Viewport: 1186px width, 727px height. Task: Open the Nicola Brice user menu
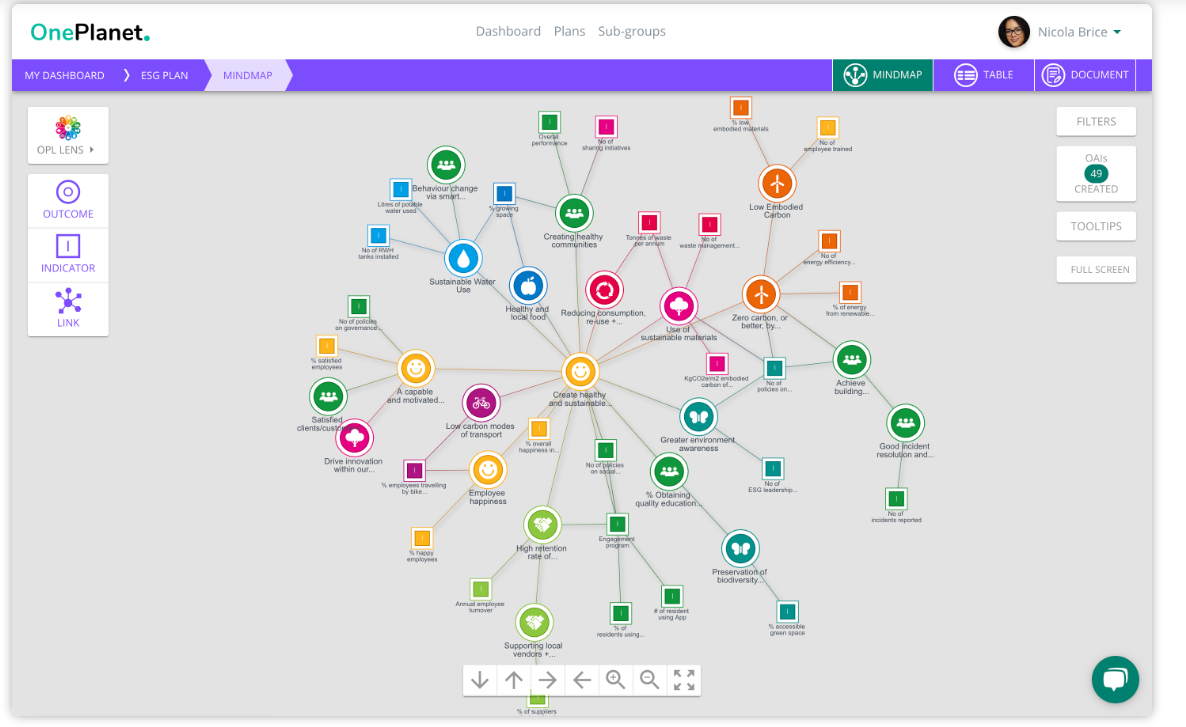tap(1060, 32)
